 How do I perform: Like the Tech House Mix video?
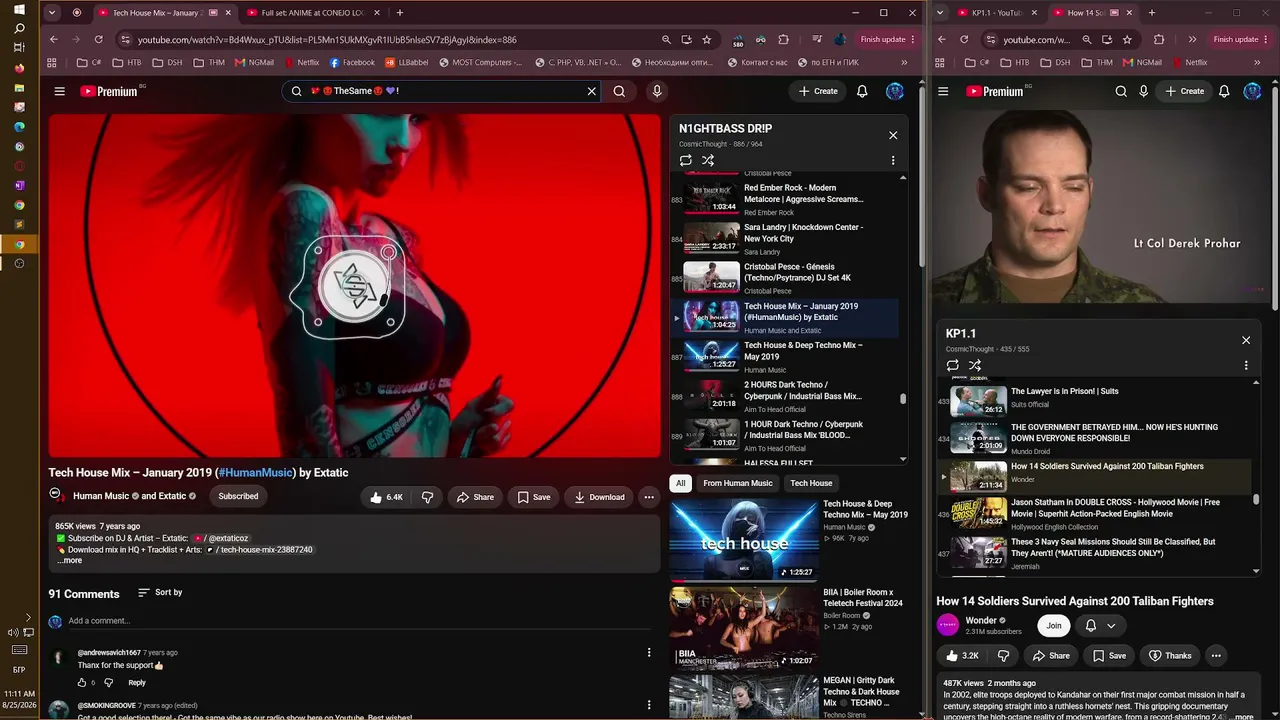pyautogui.click(x=386, y=497)
